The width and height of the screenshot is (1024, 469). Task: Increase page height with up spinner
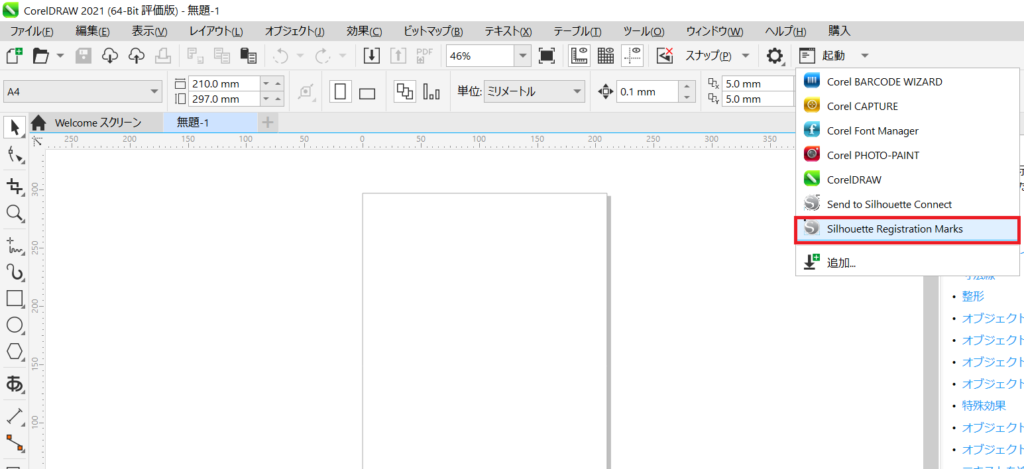pos(278,99)
